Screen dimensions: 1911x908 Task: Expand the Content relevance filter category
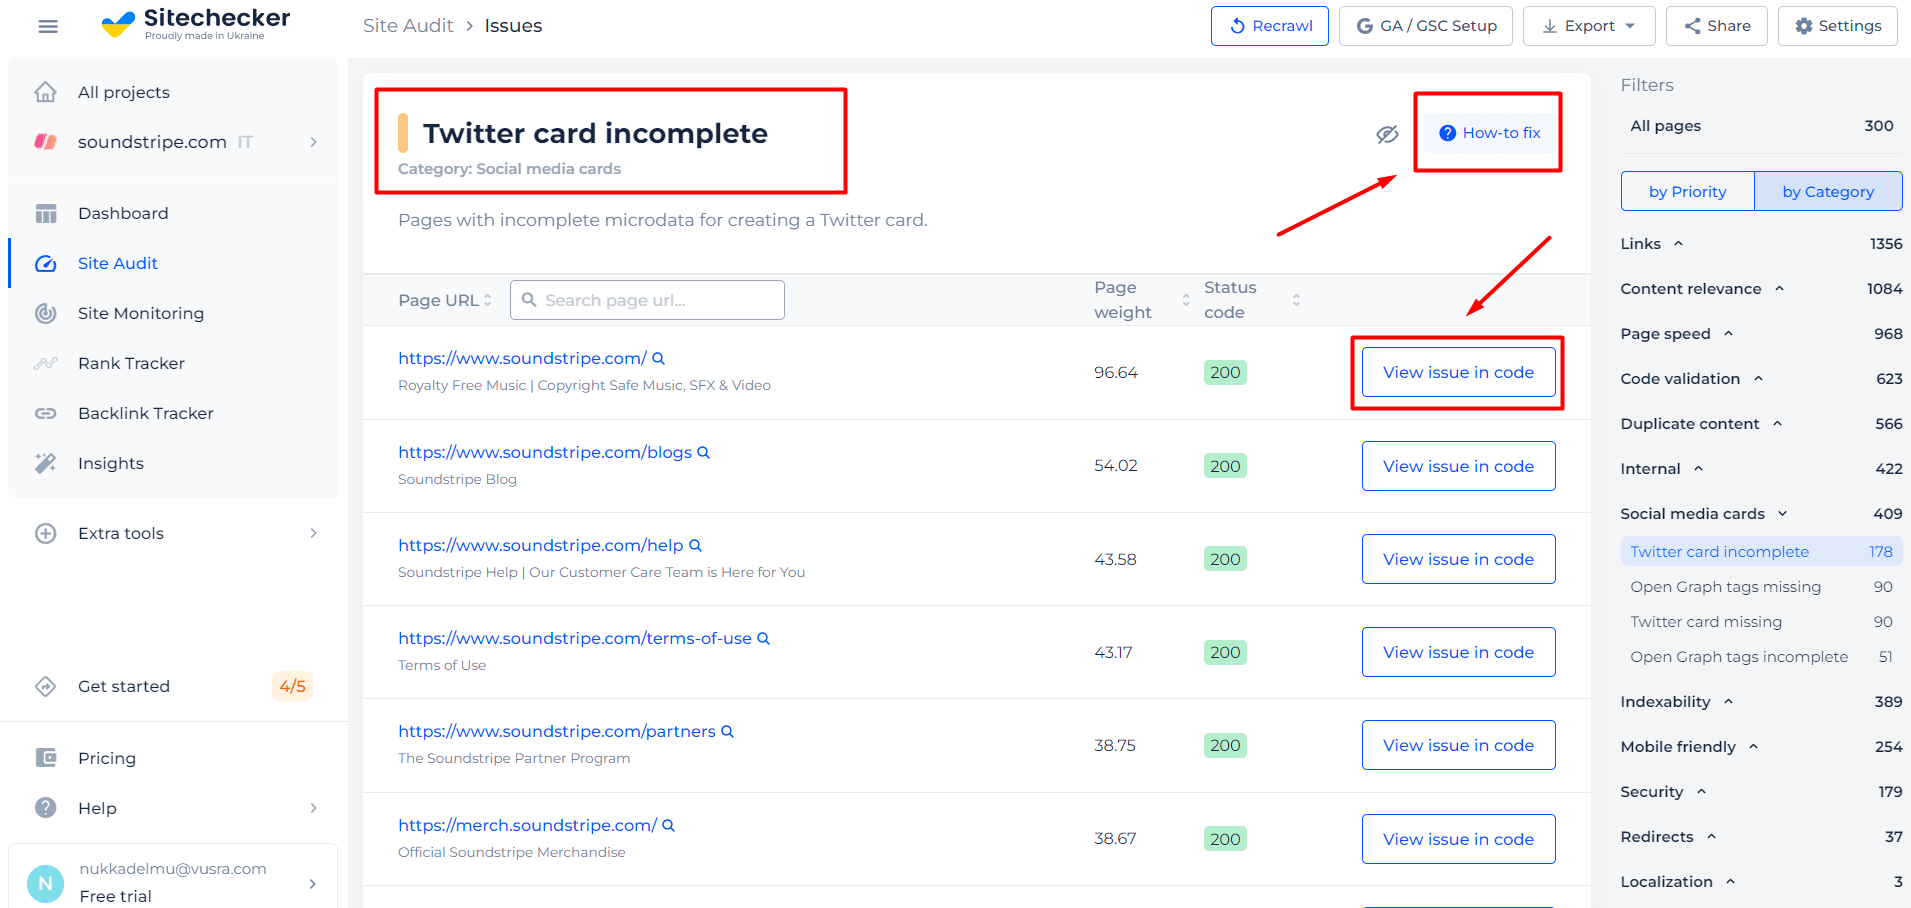tap(1779, 289)
